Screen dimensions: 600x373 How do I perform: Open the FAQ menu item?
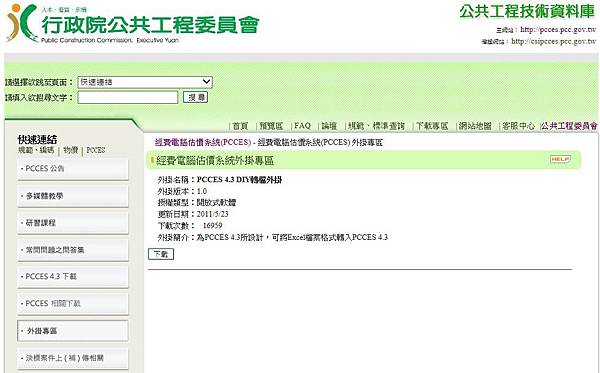click(x=302, y=126)
